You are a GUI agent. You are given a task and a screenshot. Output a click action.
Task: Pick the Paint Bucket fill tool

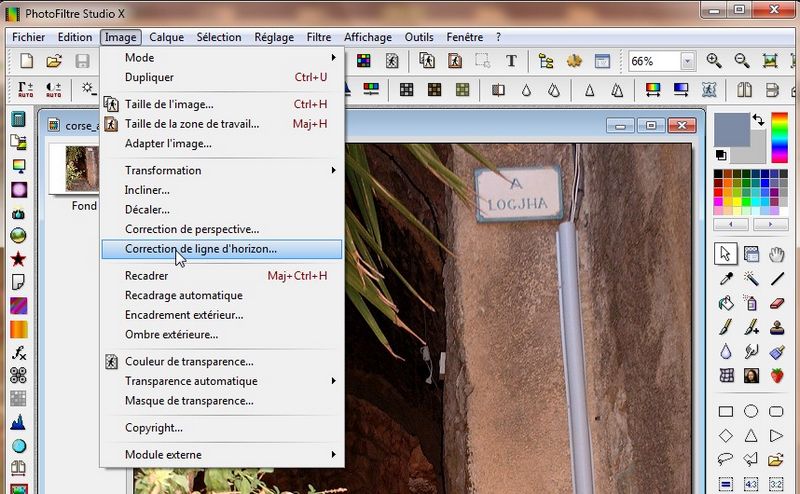726,303
